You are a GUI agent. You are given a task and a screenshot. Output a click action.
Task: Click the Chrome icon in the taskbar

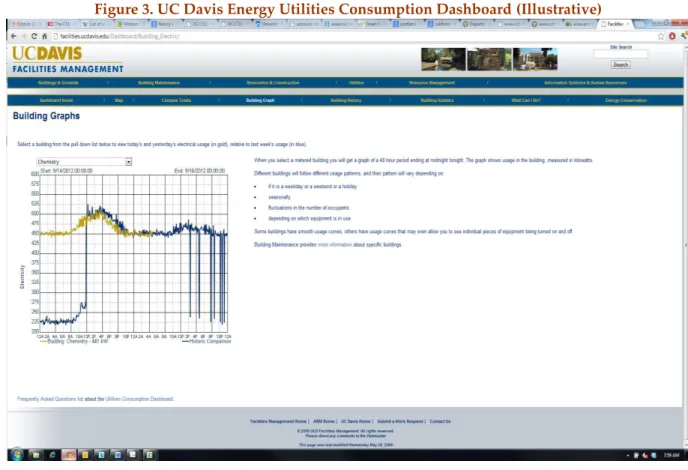(68, 455)
